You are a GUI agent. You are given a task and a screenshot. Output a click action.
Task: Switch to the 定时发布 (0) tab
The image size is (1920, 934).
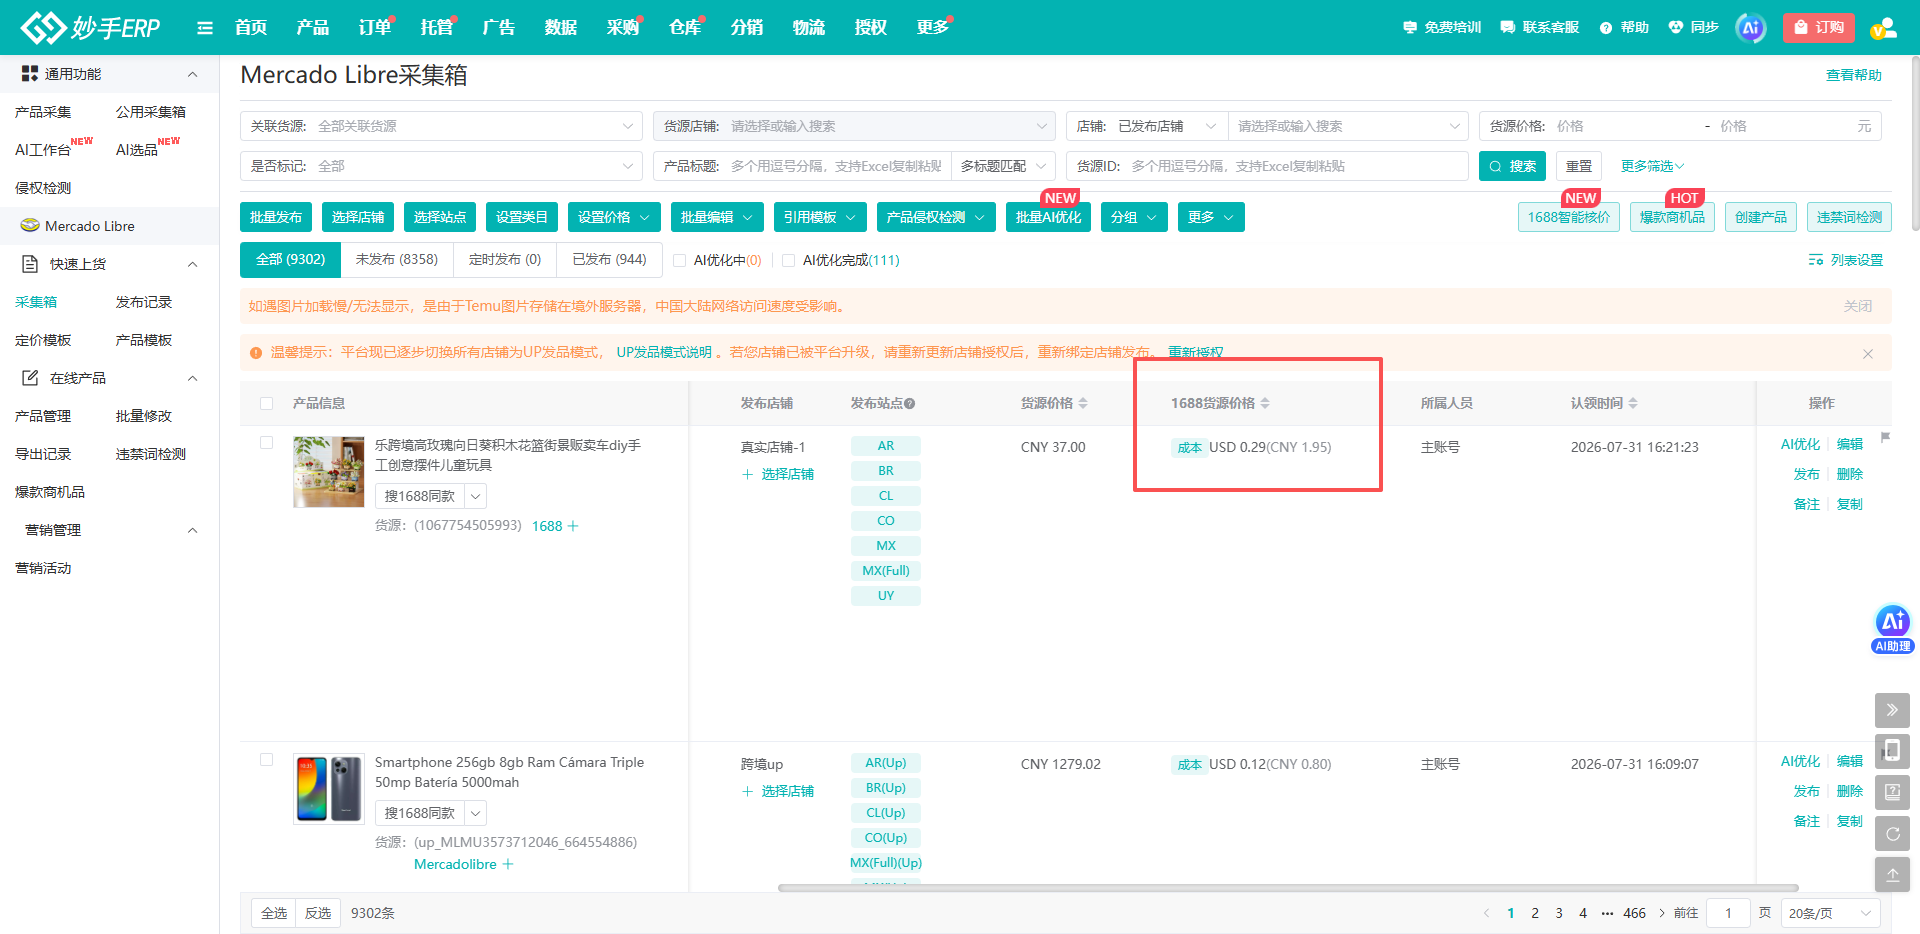pos(505,259)
